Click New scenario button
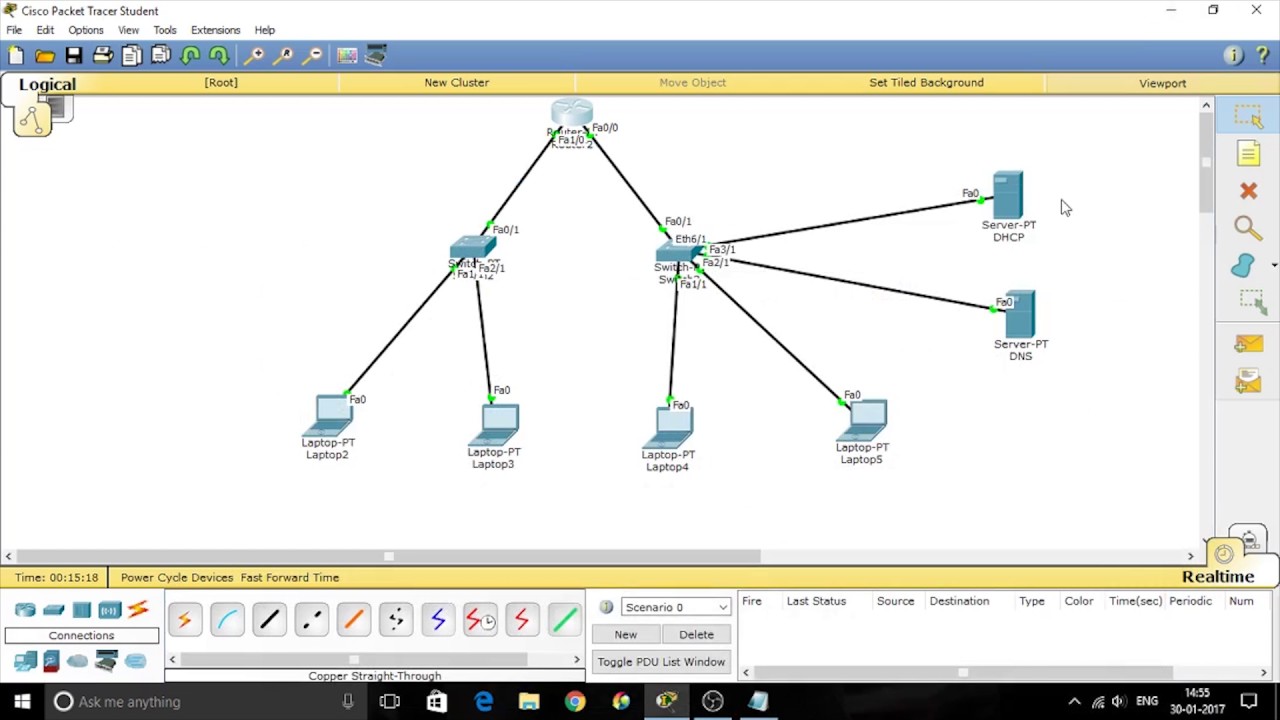The width and height of the screenshot is (1280, 720). 626,635
